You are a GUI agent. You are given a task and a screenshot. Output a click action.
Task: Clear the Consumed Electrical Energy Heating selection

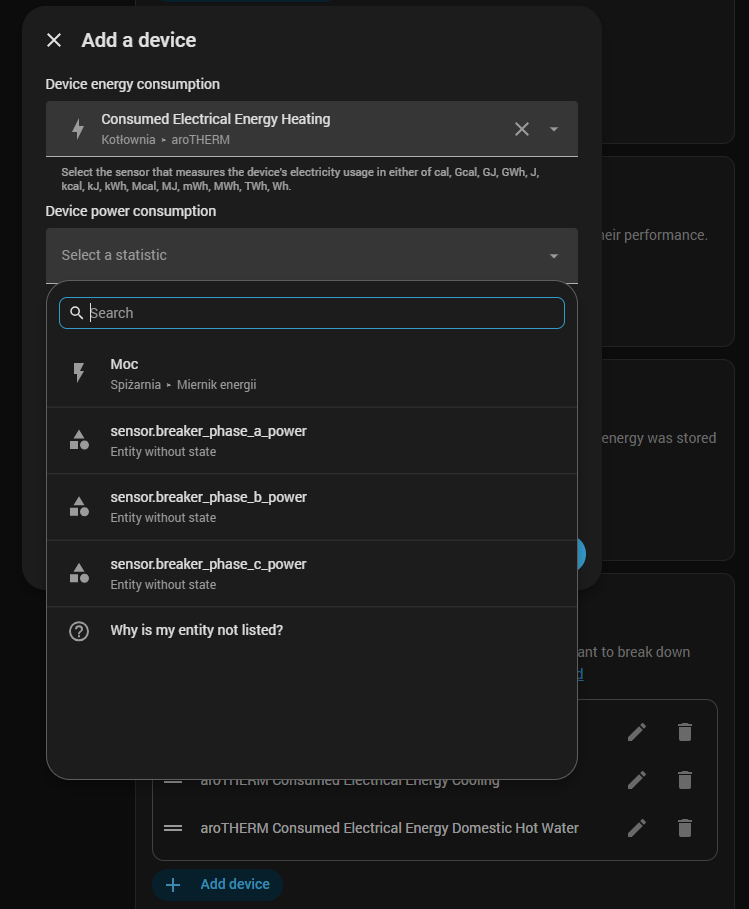point(522,129)
